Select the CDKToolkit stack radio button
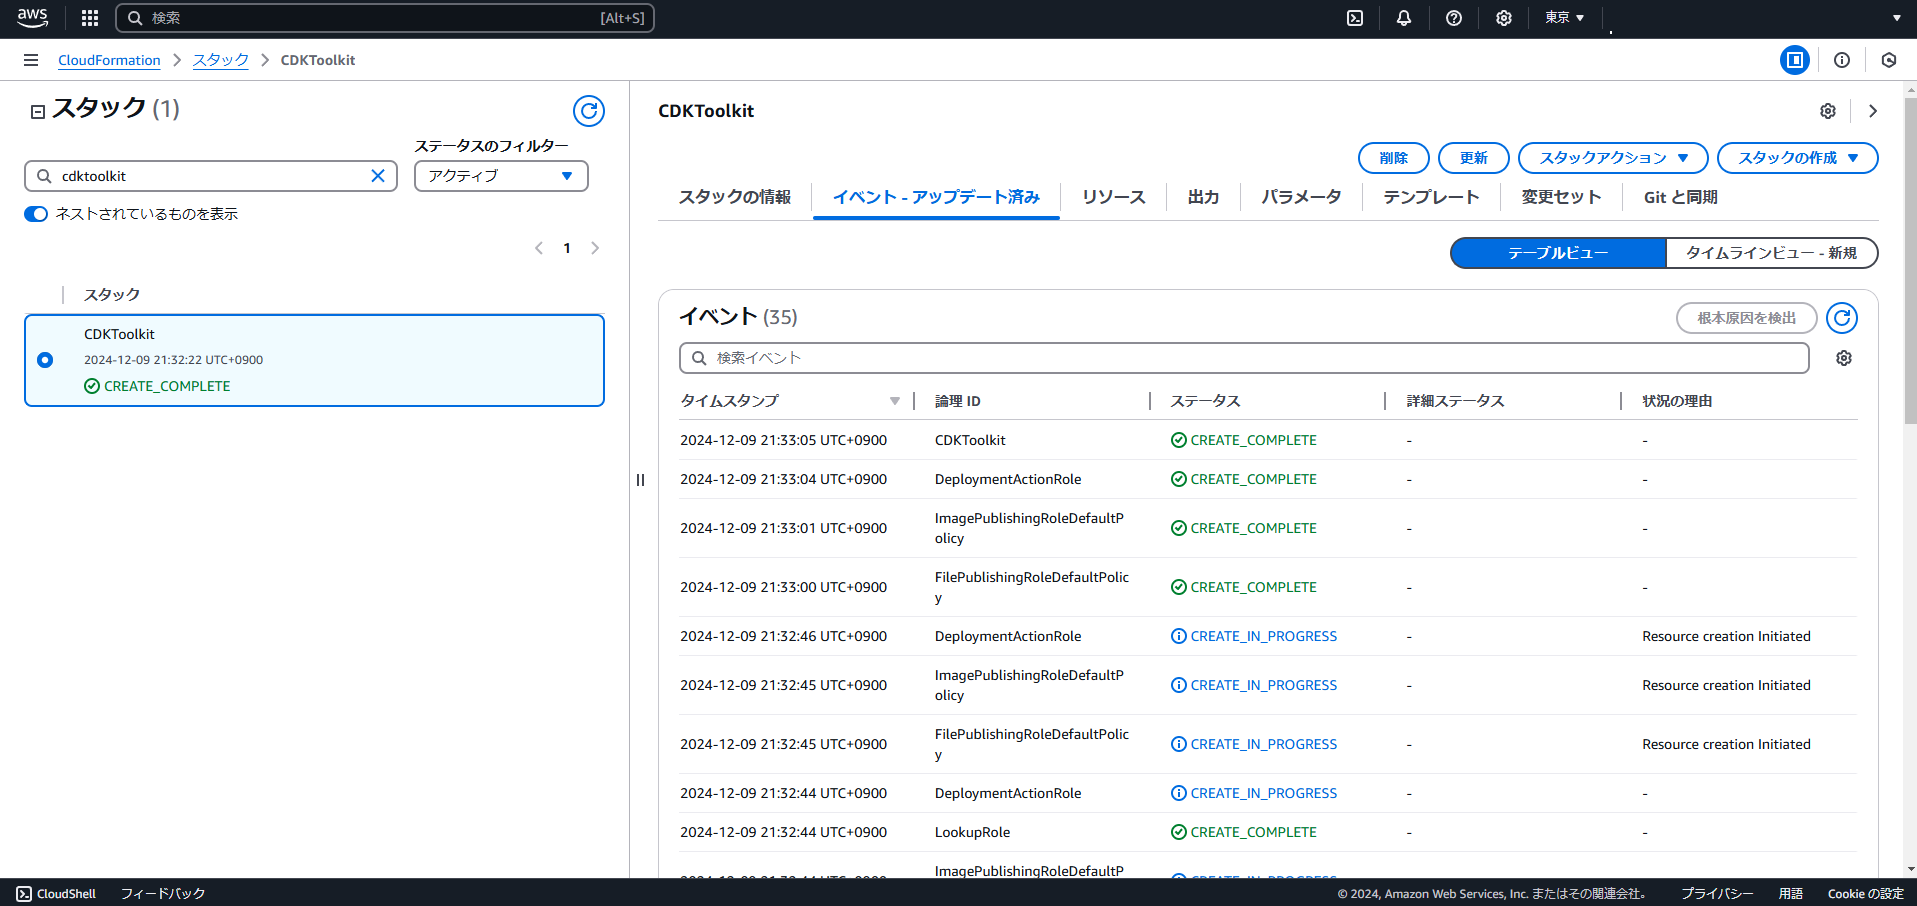The width and height of the screenshot is (1917, 906). pos(45,360)
